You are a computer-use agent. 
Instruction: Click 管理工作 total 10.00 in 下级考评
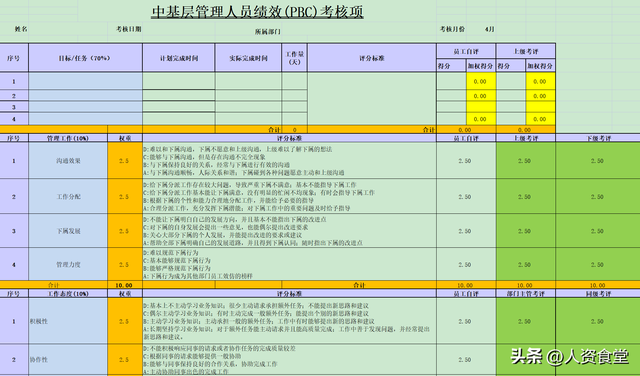tap(598, 285)
